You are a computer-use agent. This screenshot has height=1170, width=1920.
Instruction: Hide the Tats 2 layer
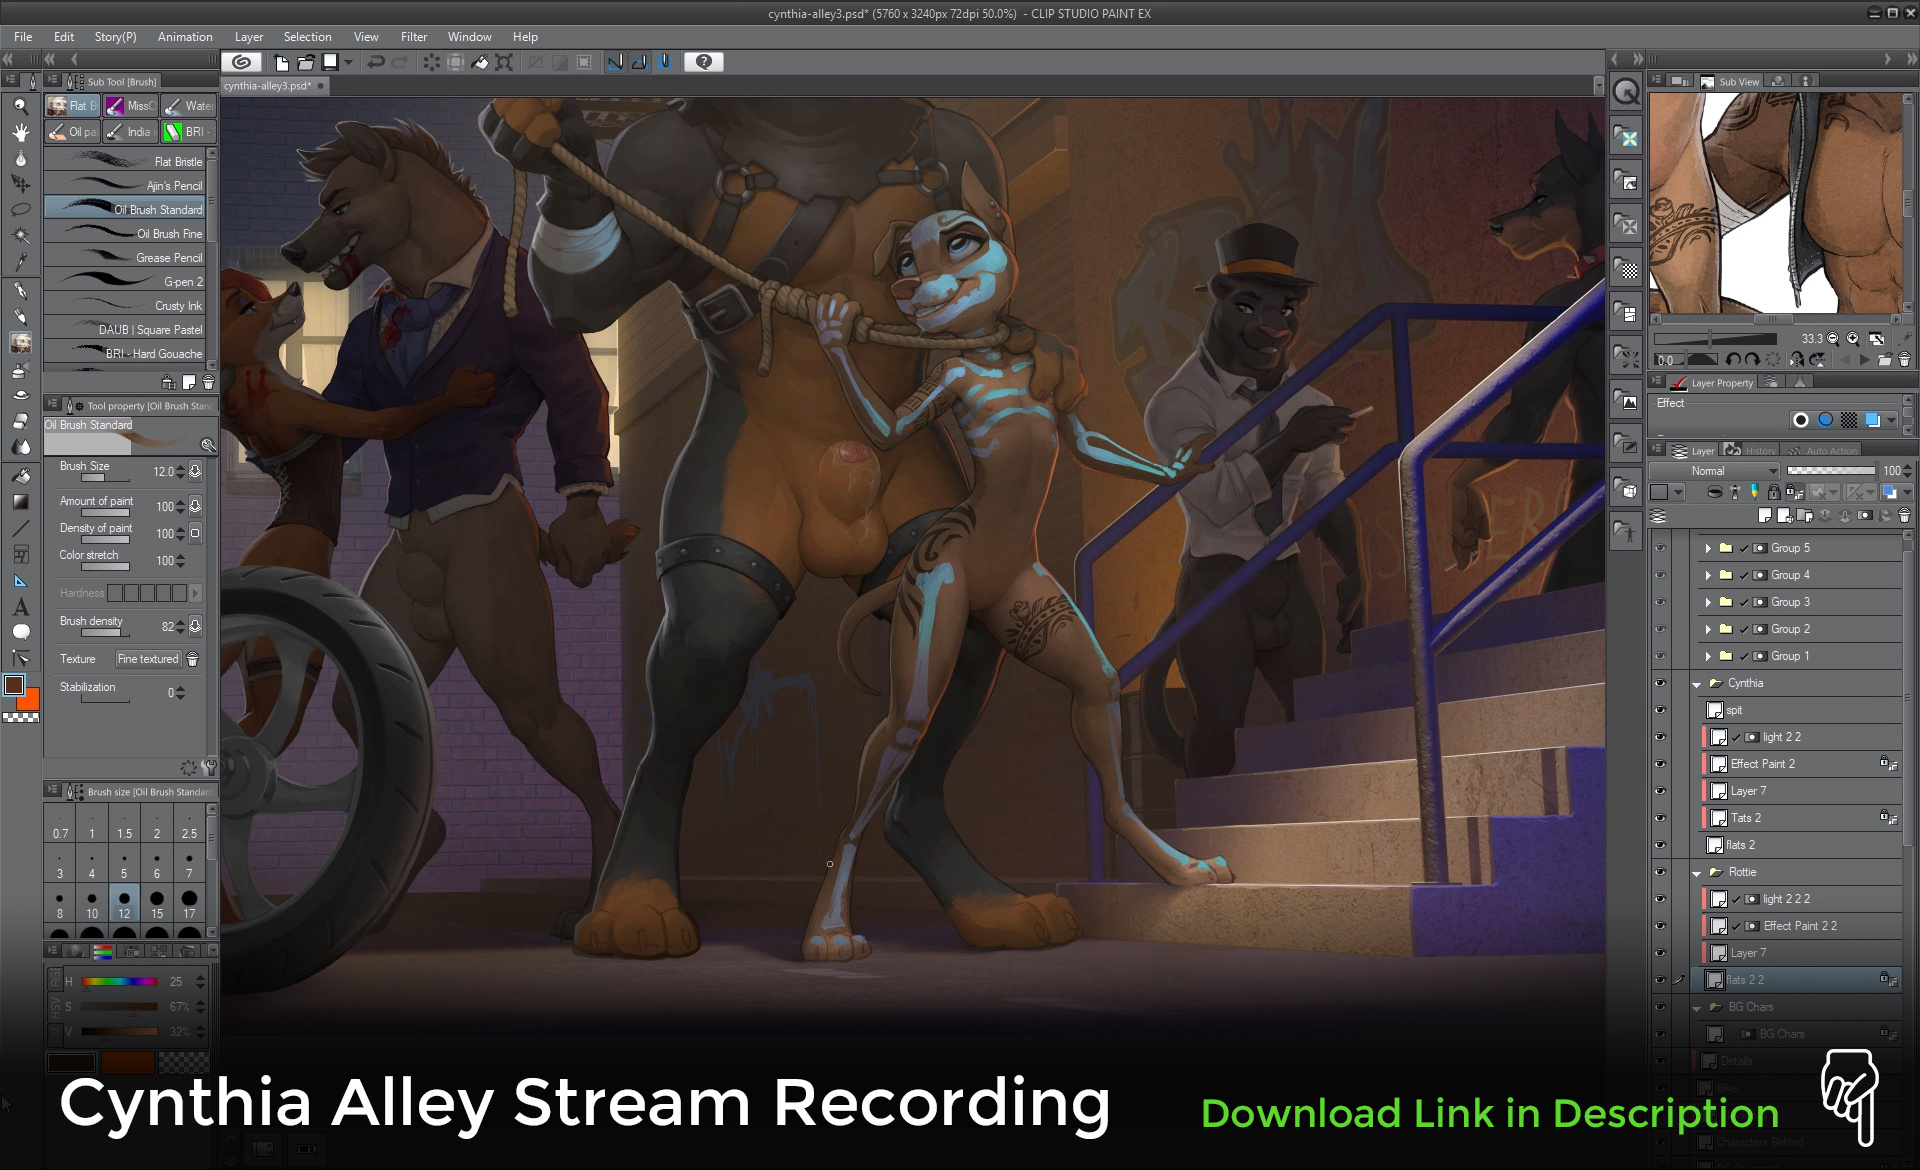(x=1660, y=818)
